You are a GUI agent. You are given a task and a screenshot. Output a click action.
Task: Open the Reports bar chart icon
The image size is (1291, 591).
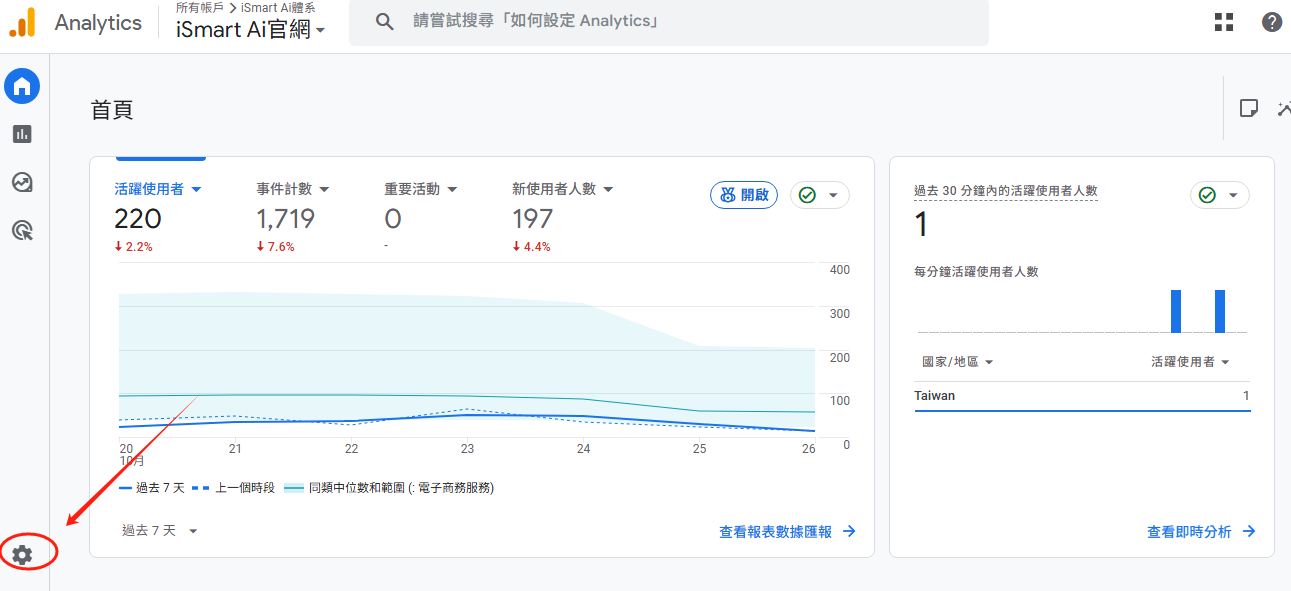pyautogui.click(x=22, y=134)
